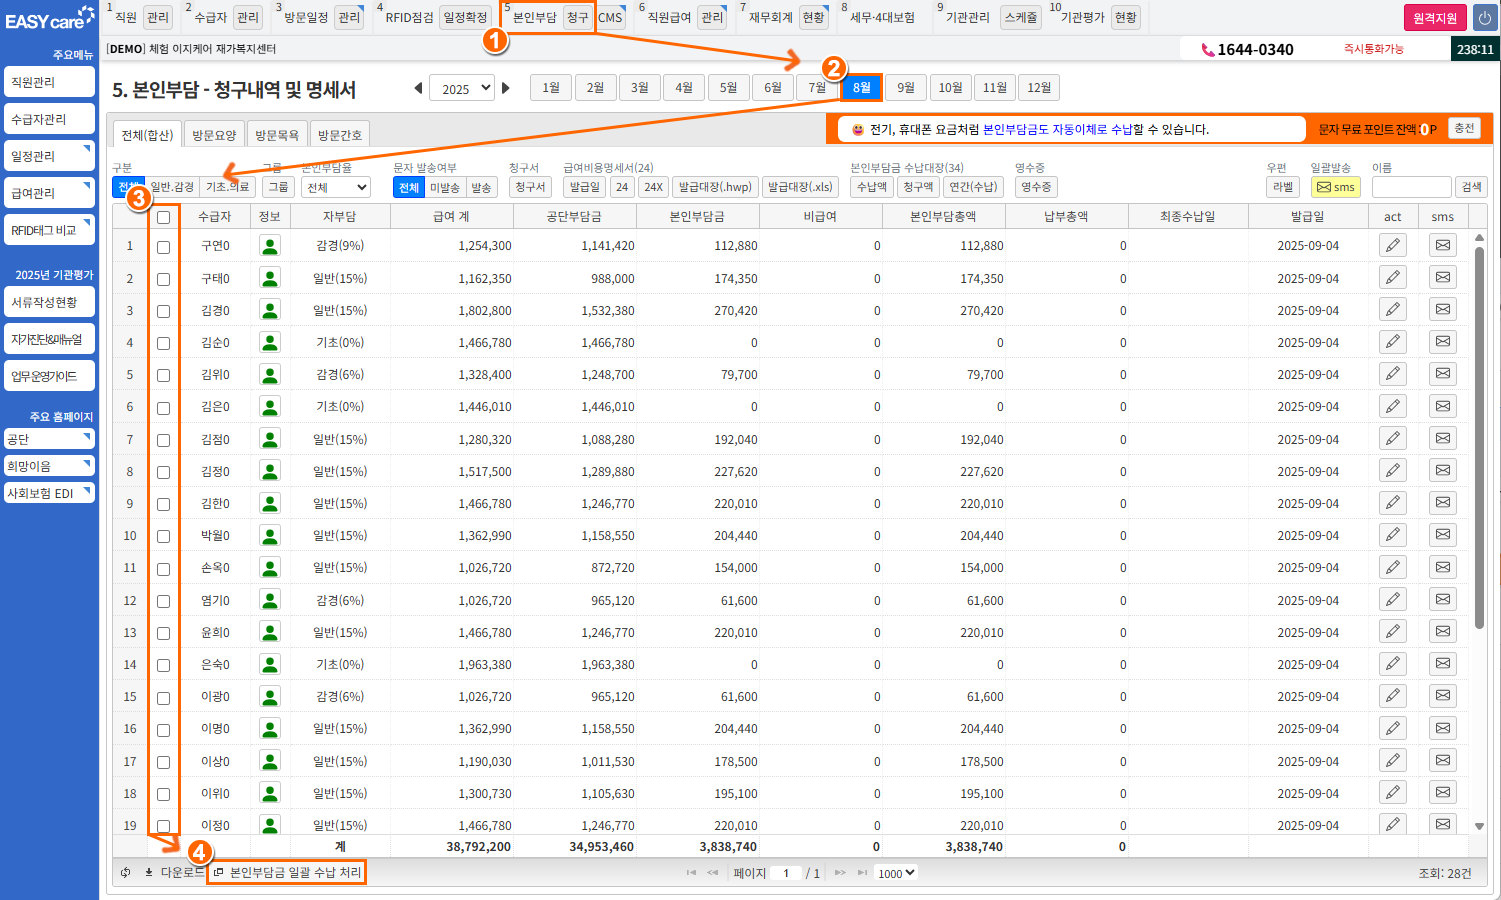The width and height of the screenshot is (1501, 900).
Task: Open the 2025 year dropdown
Action: (461, 88)
